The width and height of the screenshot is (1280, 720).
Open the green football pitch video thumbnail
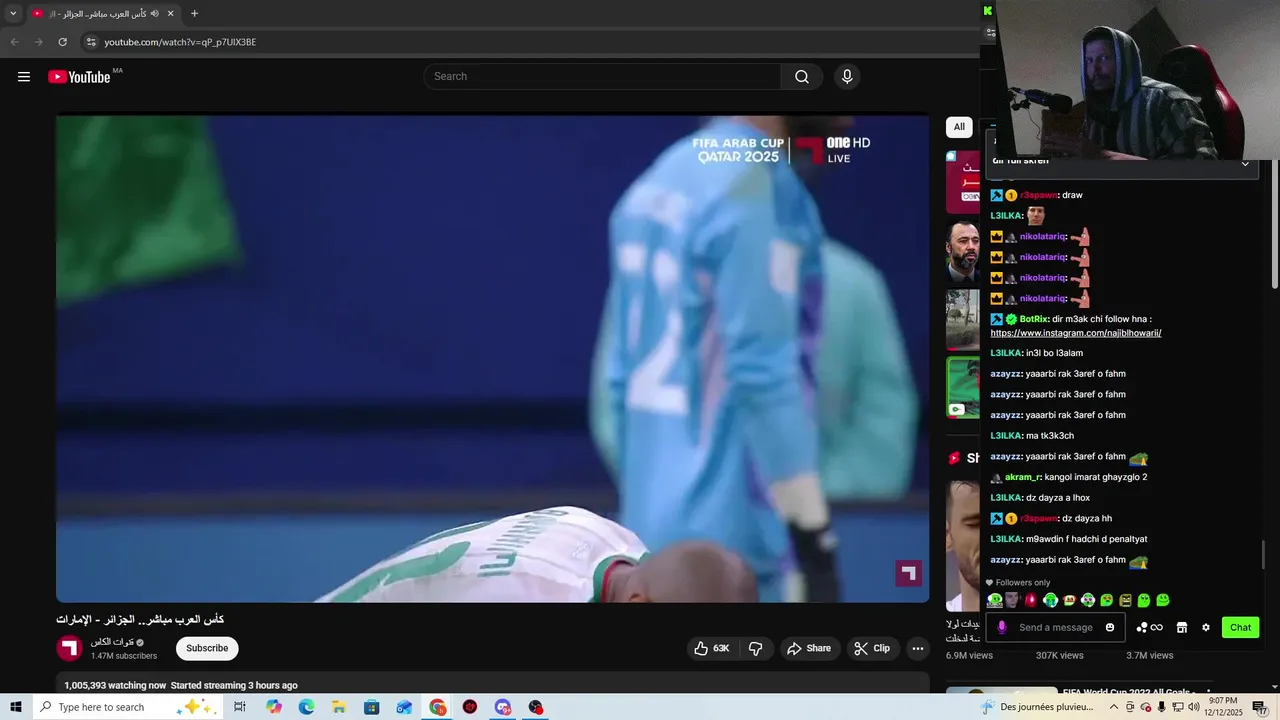pyautogui.click(x=963, y=387)
